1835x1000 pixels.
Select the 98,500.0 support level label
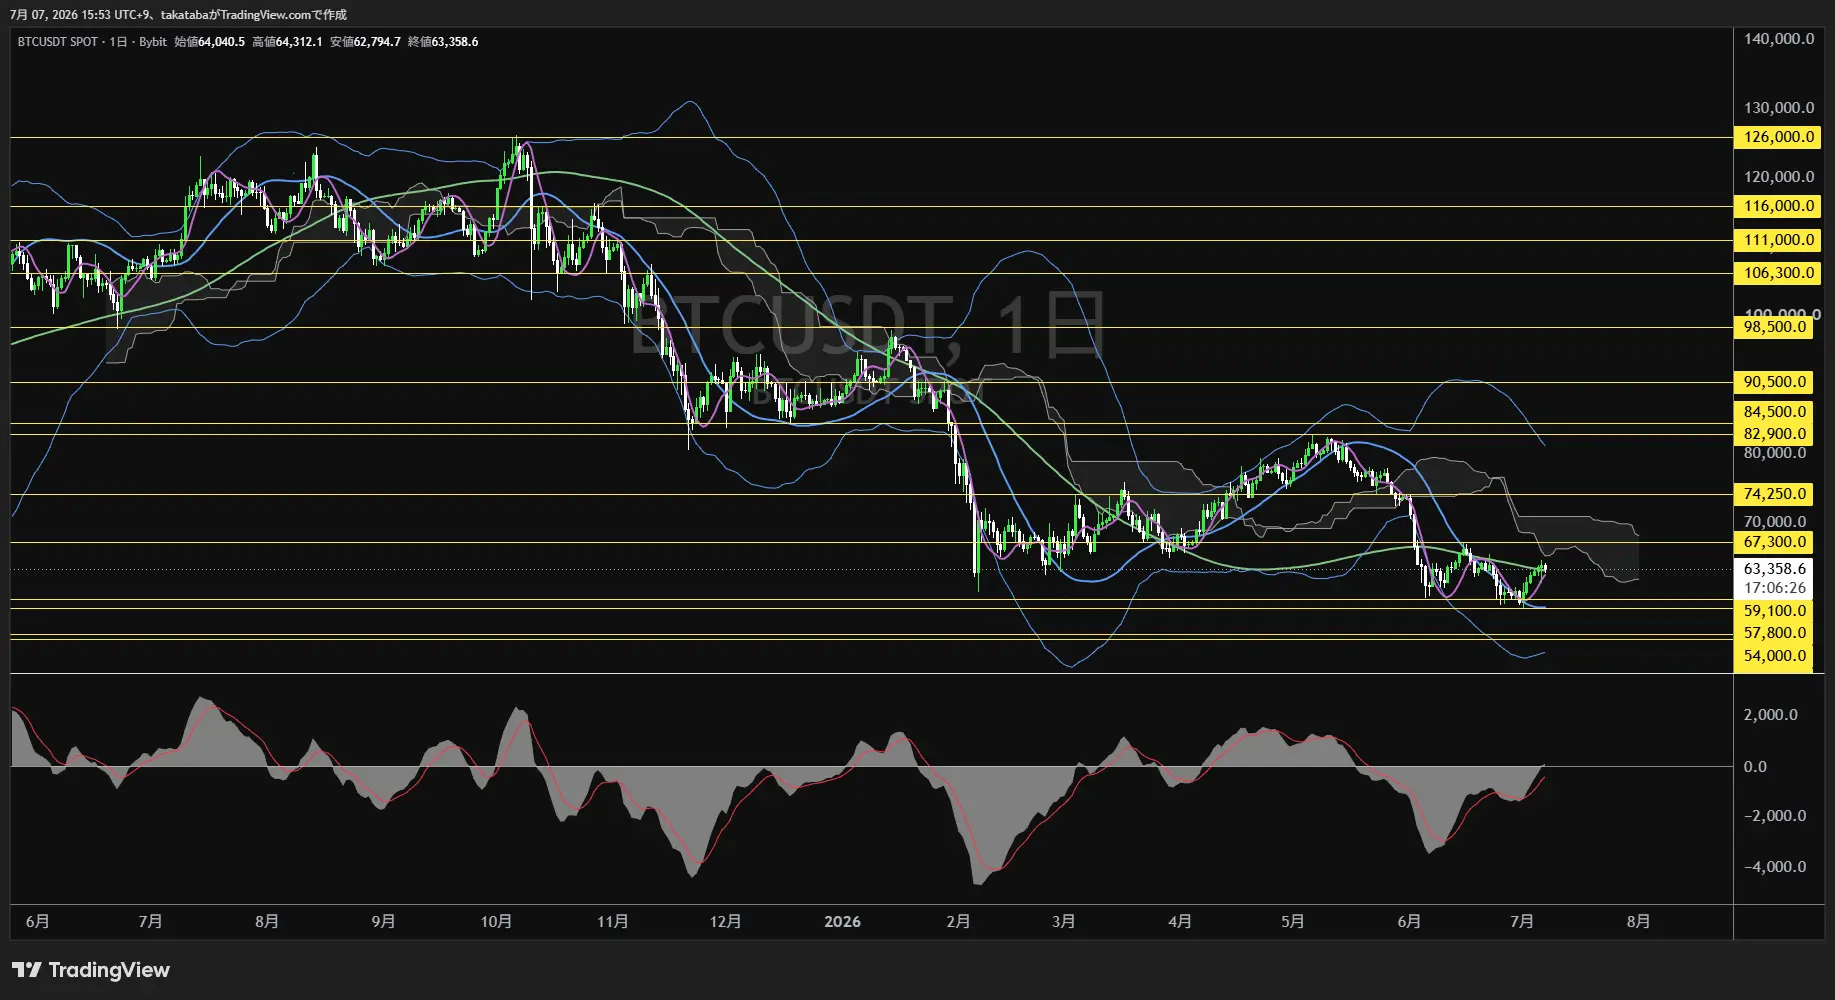pos(1774,327)
